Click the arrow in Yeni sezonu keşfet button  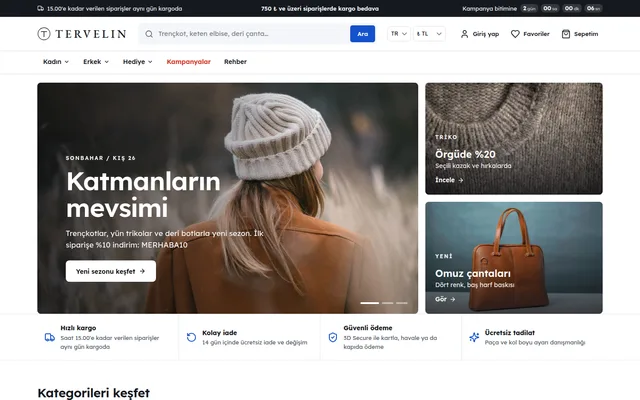(142, 271)
